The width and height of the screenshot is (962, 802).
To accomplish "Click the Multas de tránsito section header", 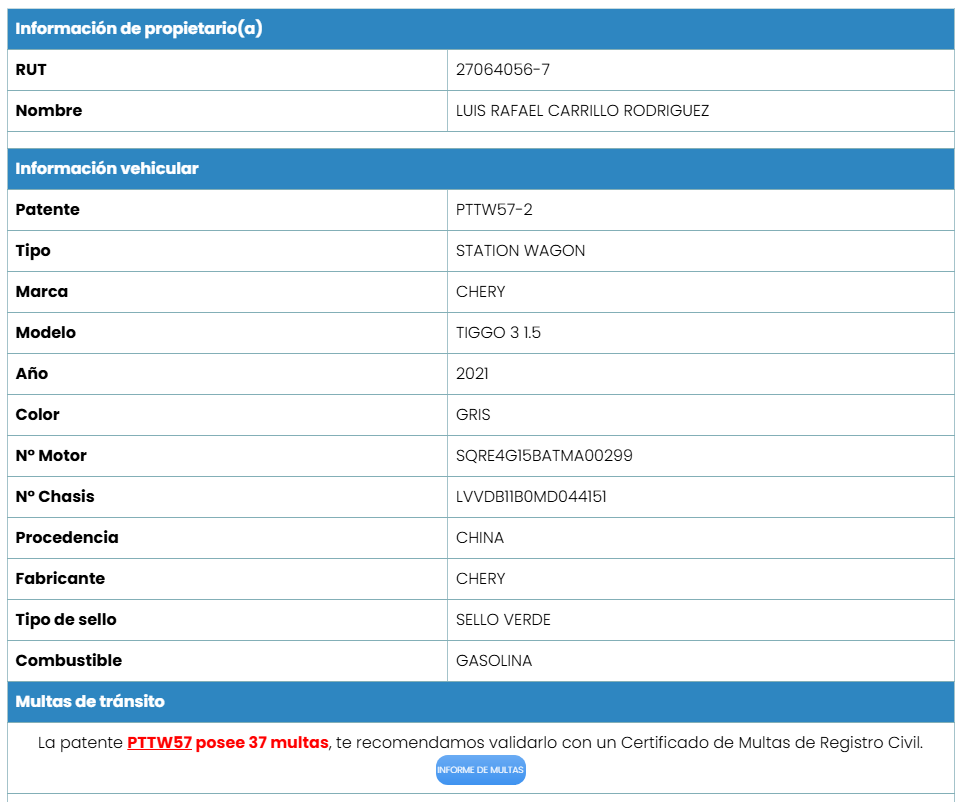I will 481,701.
